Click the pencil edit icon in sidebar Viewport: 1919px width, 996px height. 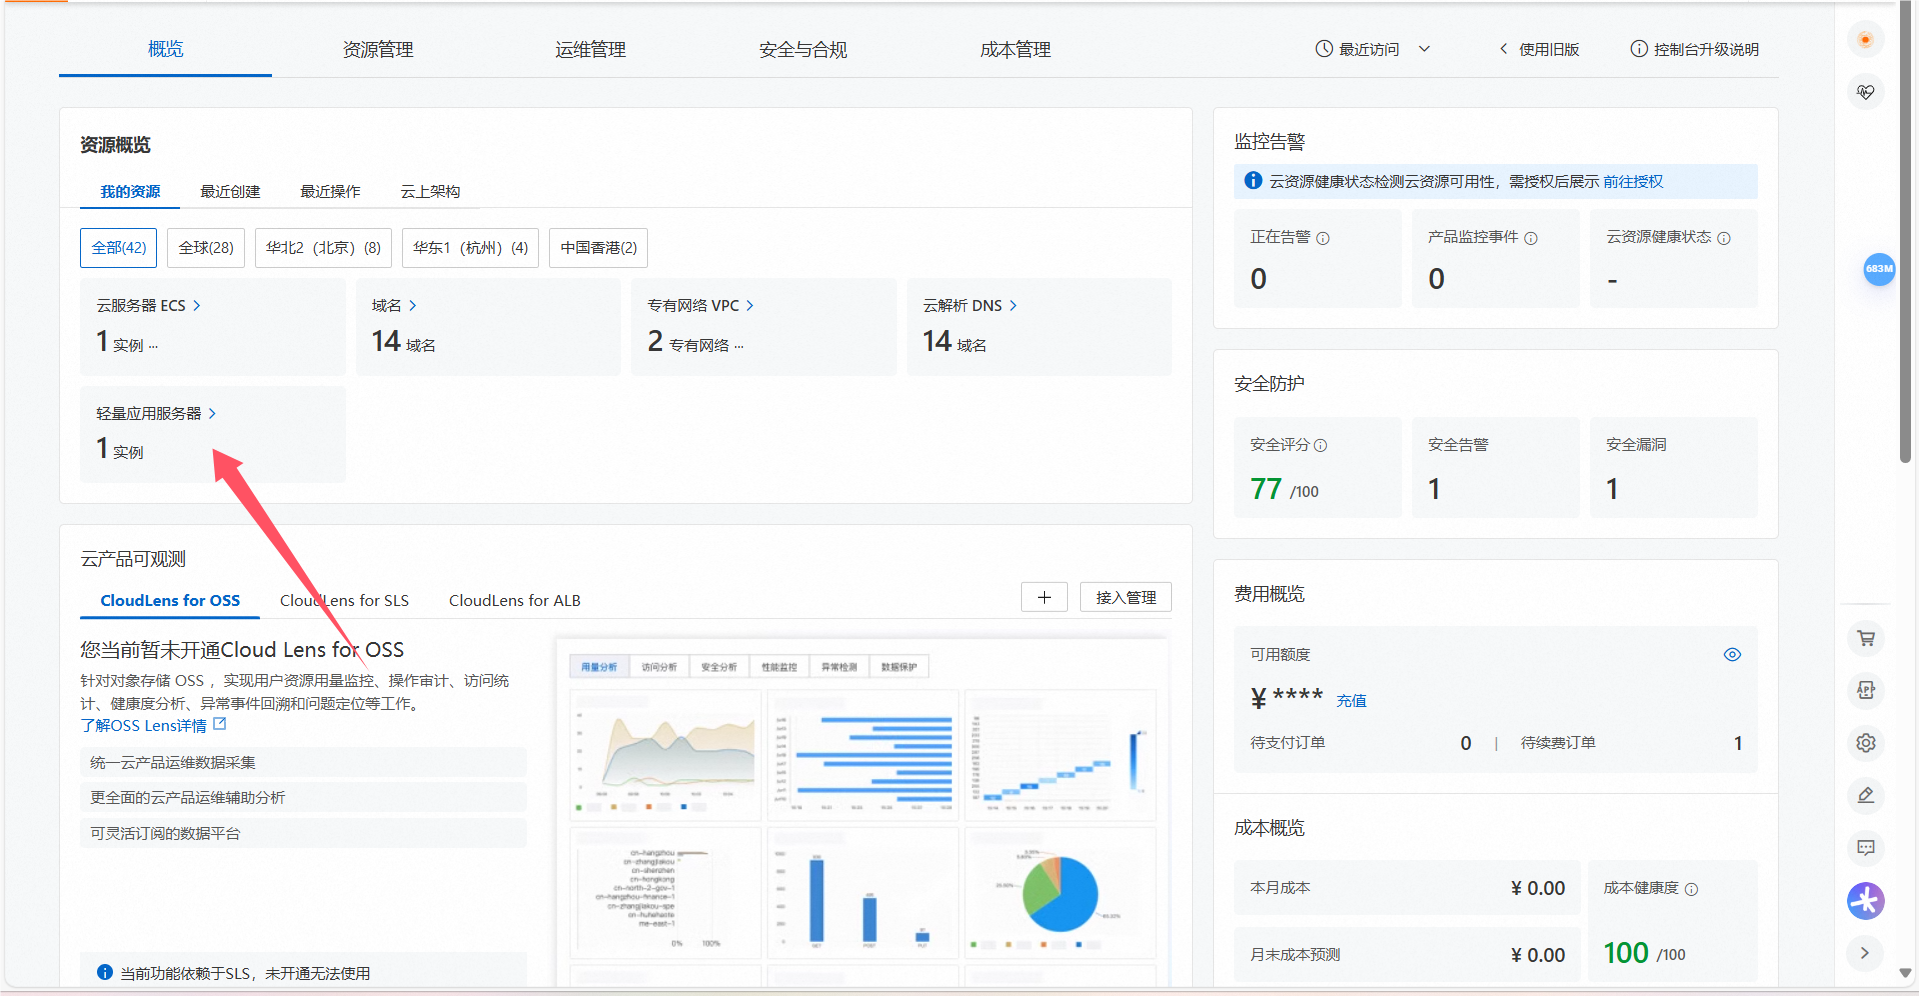pos(1865,795)
